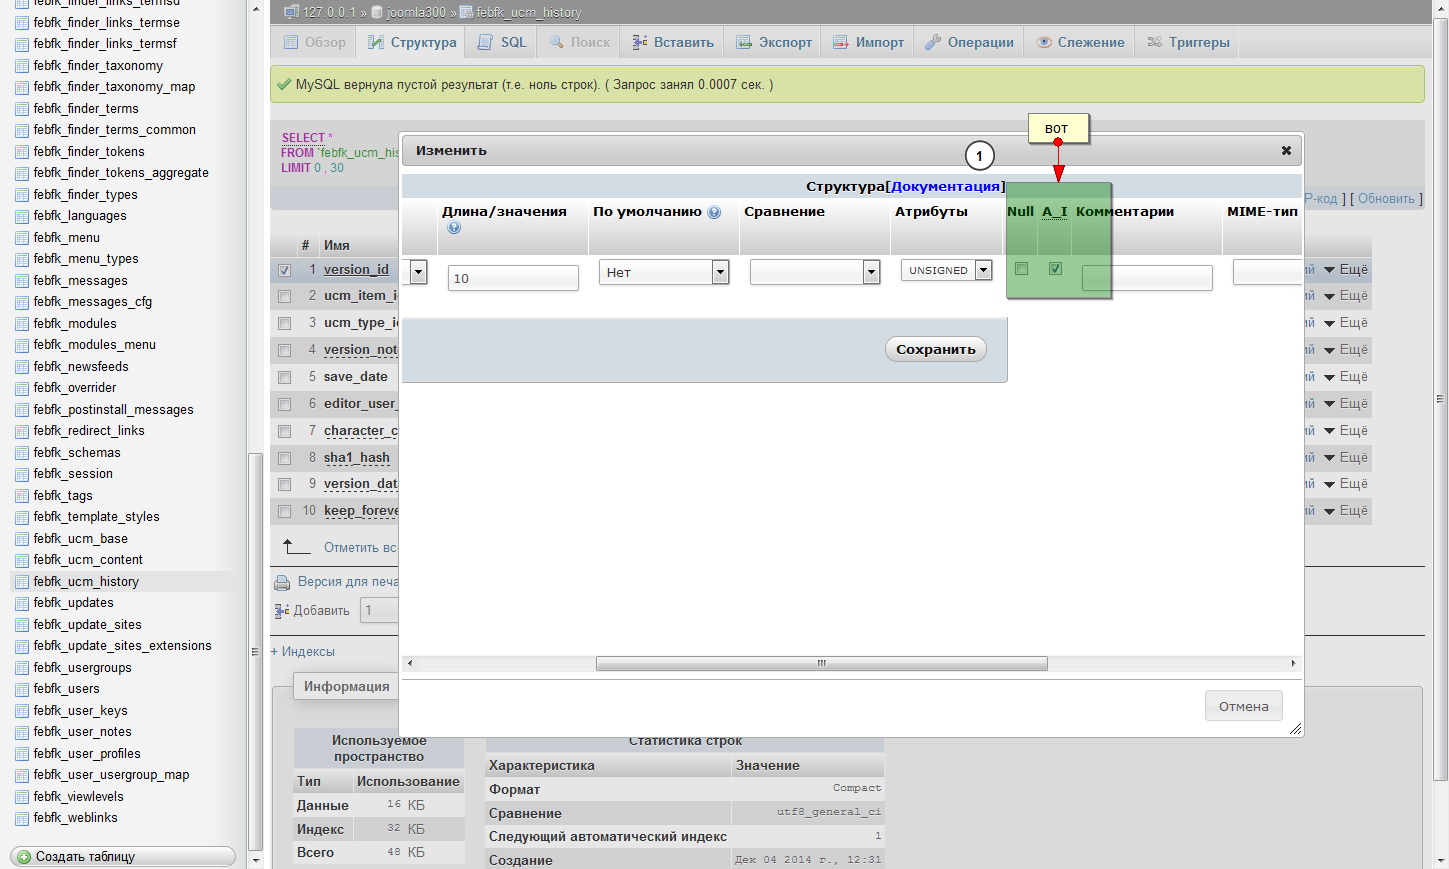Click the table icon beside febfk_weblinks
This screenshot has width=1449, height=869.
click(22, 818)
